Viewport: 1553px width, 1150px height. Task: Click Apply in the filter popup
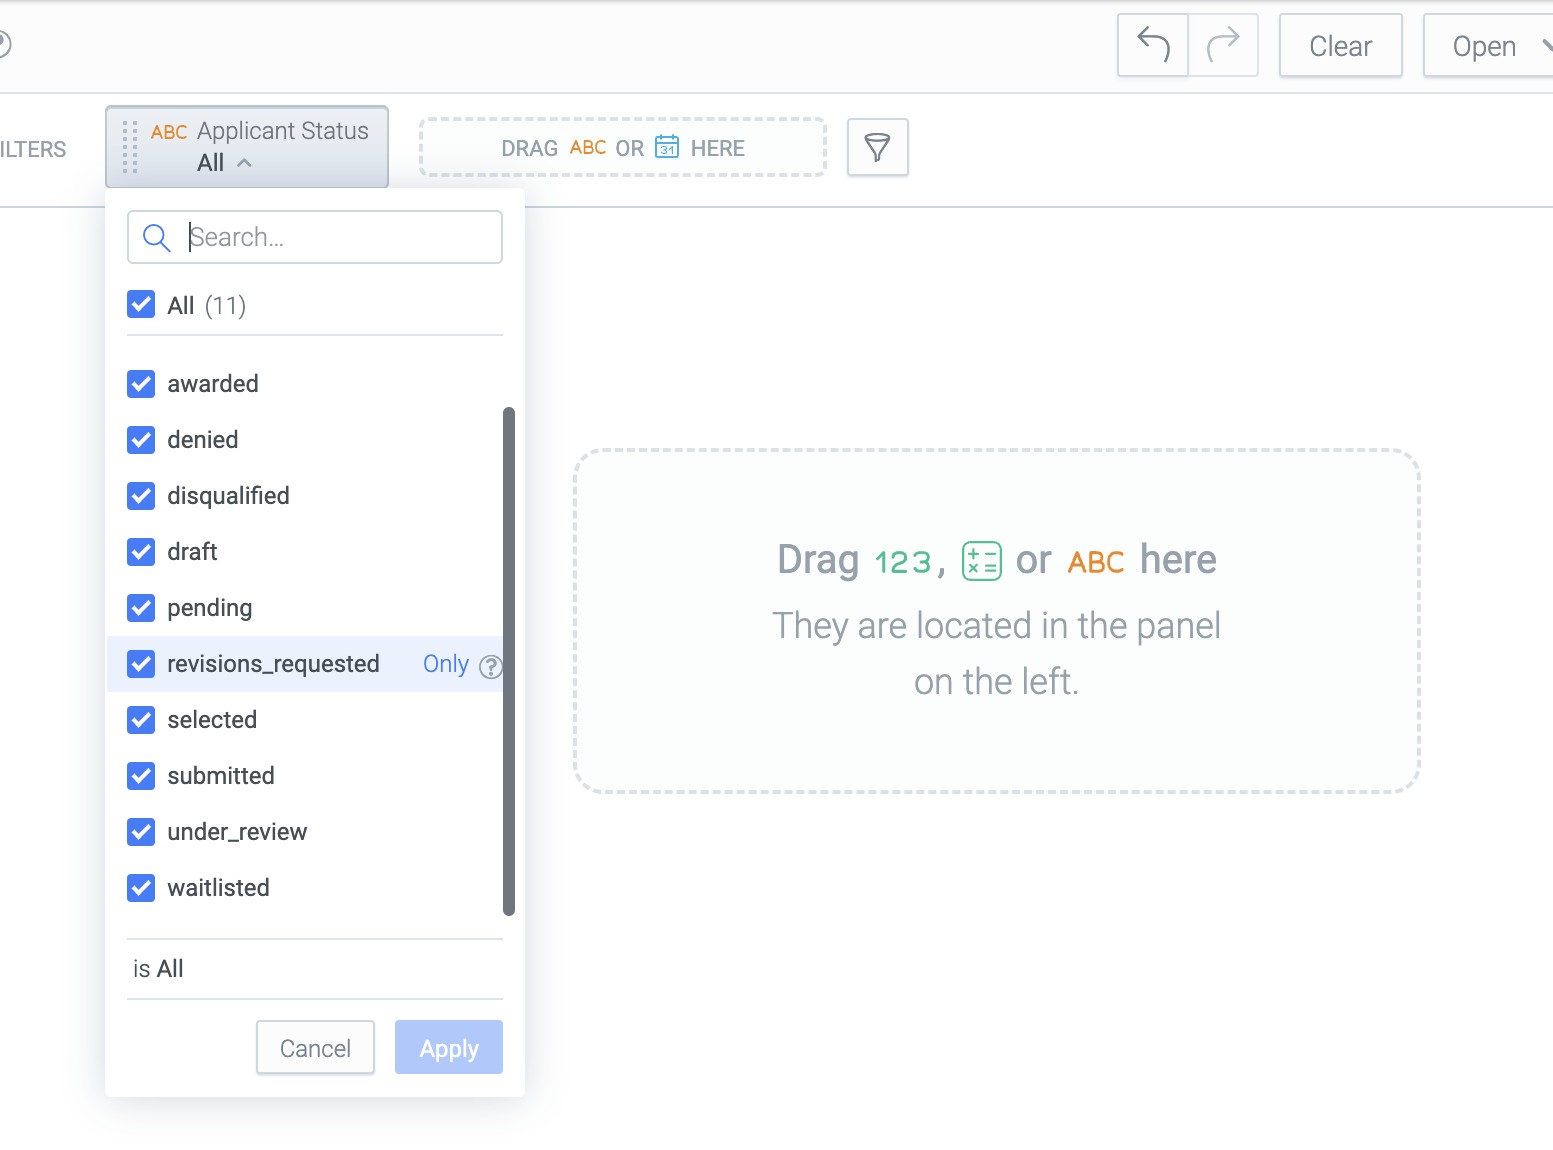(449, 1048)
